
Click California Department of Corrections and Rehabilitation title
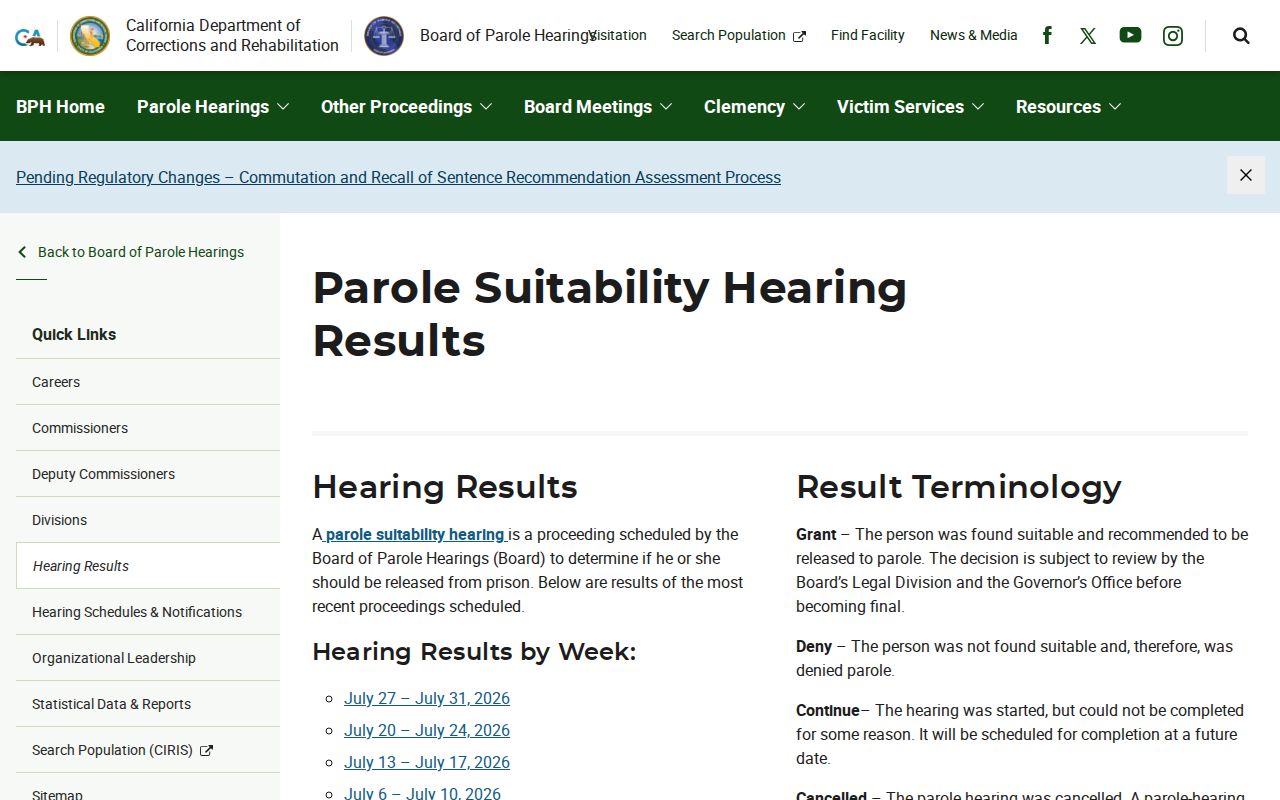point(232,35)
